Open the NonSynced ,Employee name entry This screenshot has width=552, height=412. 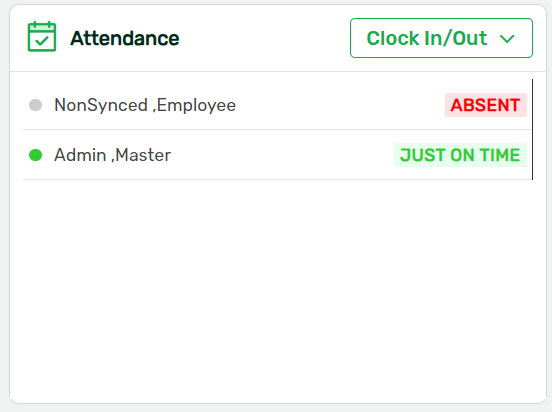click(x=145, y=105)
